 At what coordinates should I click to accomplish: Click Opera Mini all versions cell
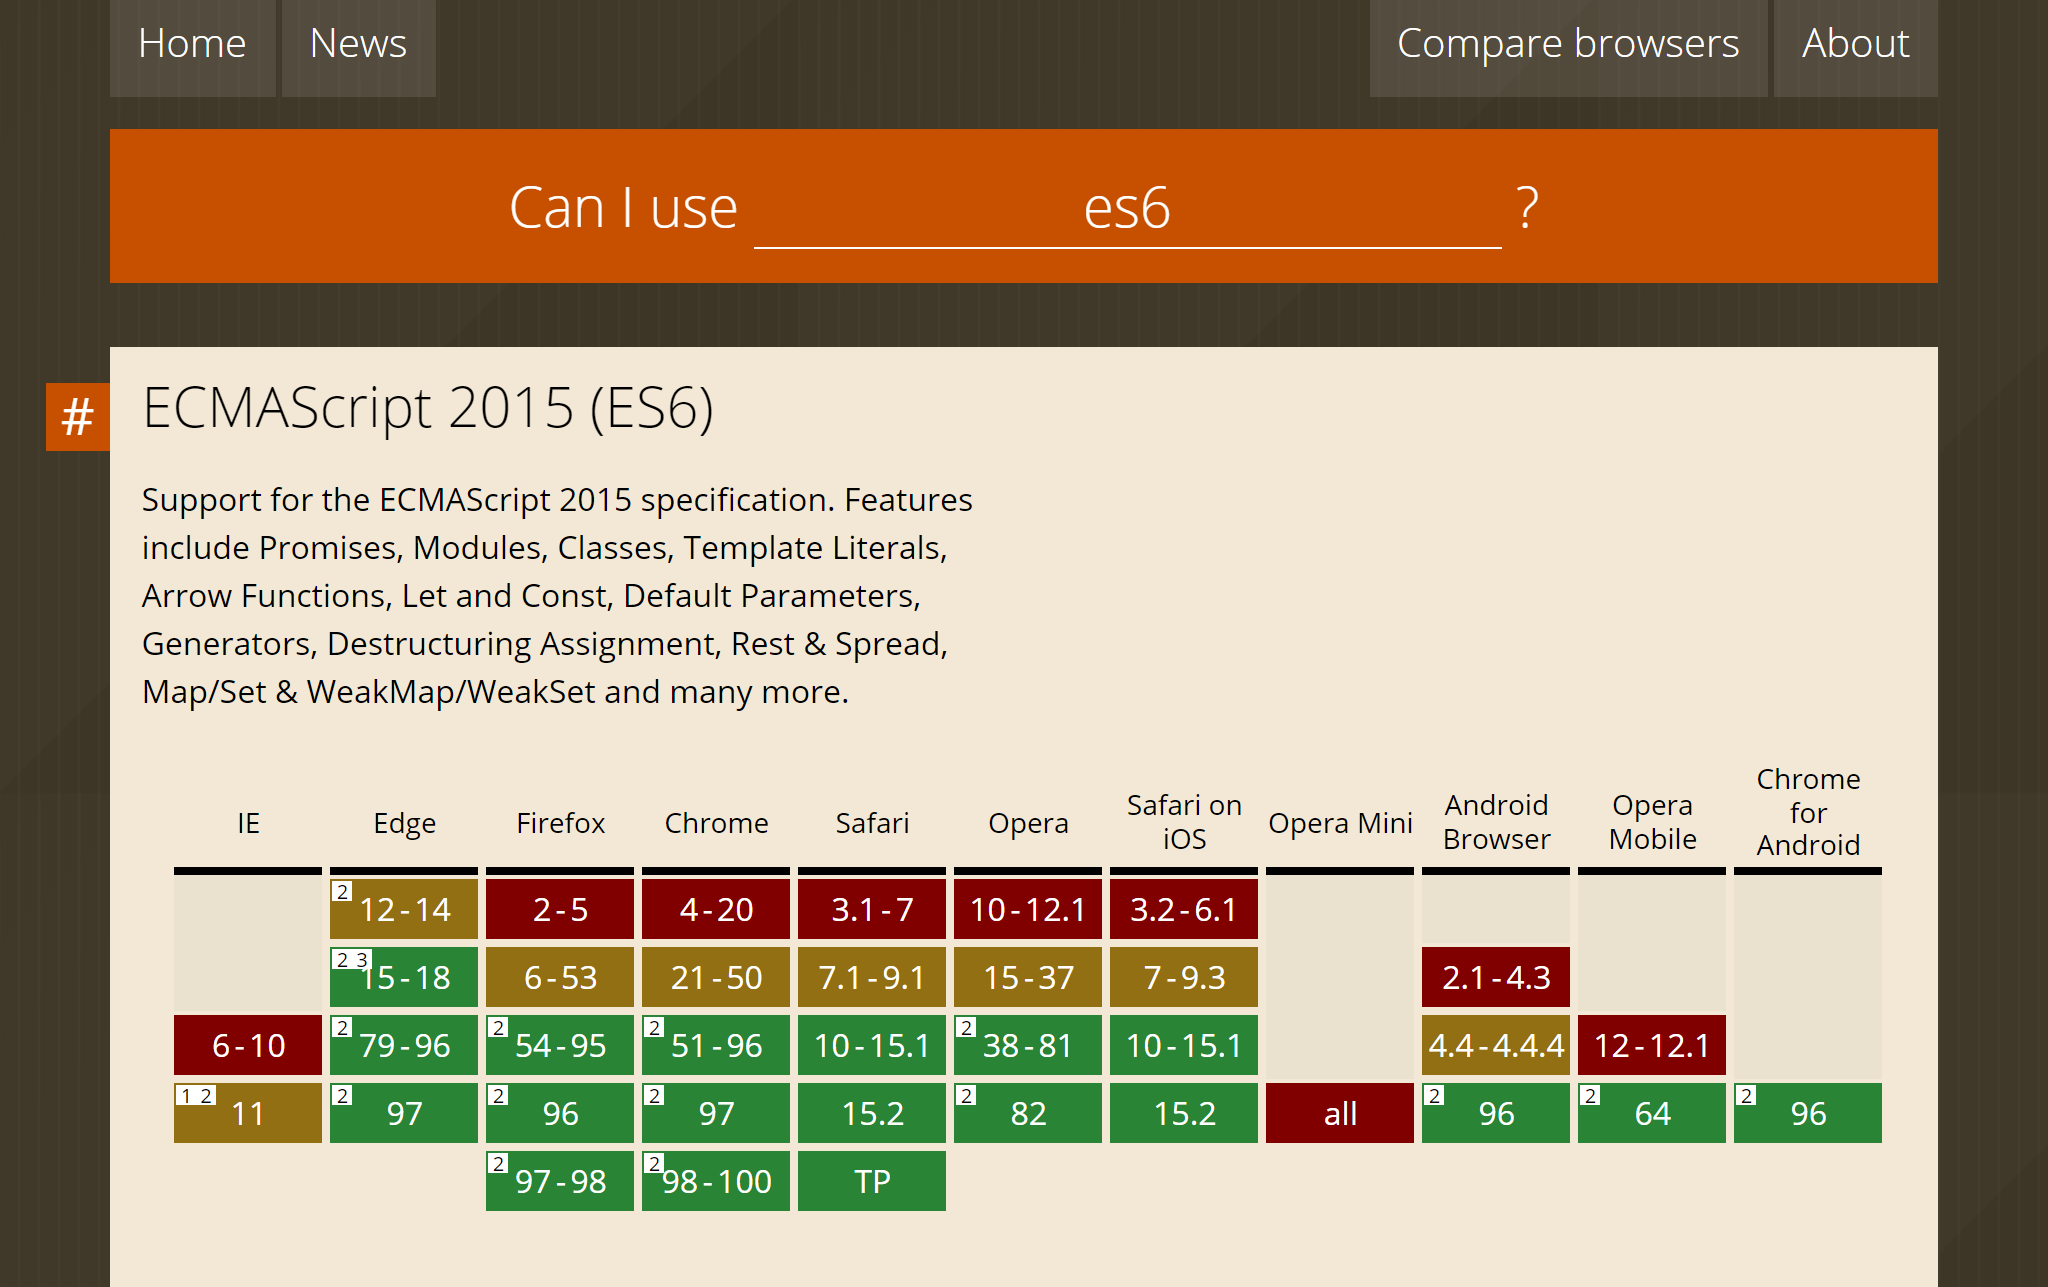click(1340, 1113)
